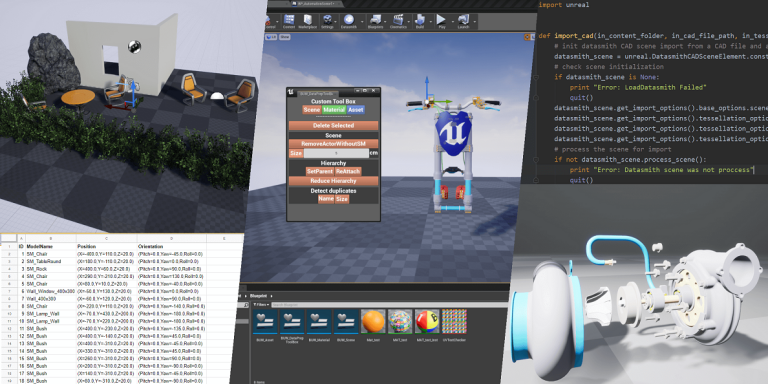Select the BUW_DataPrepToolBox window tab
The width and height of the screenshot is (768, 384).
pos(318,94)
